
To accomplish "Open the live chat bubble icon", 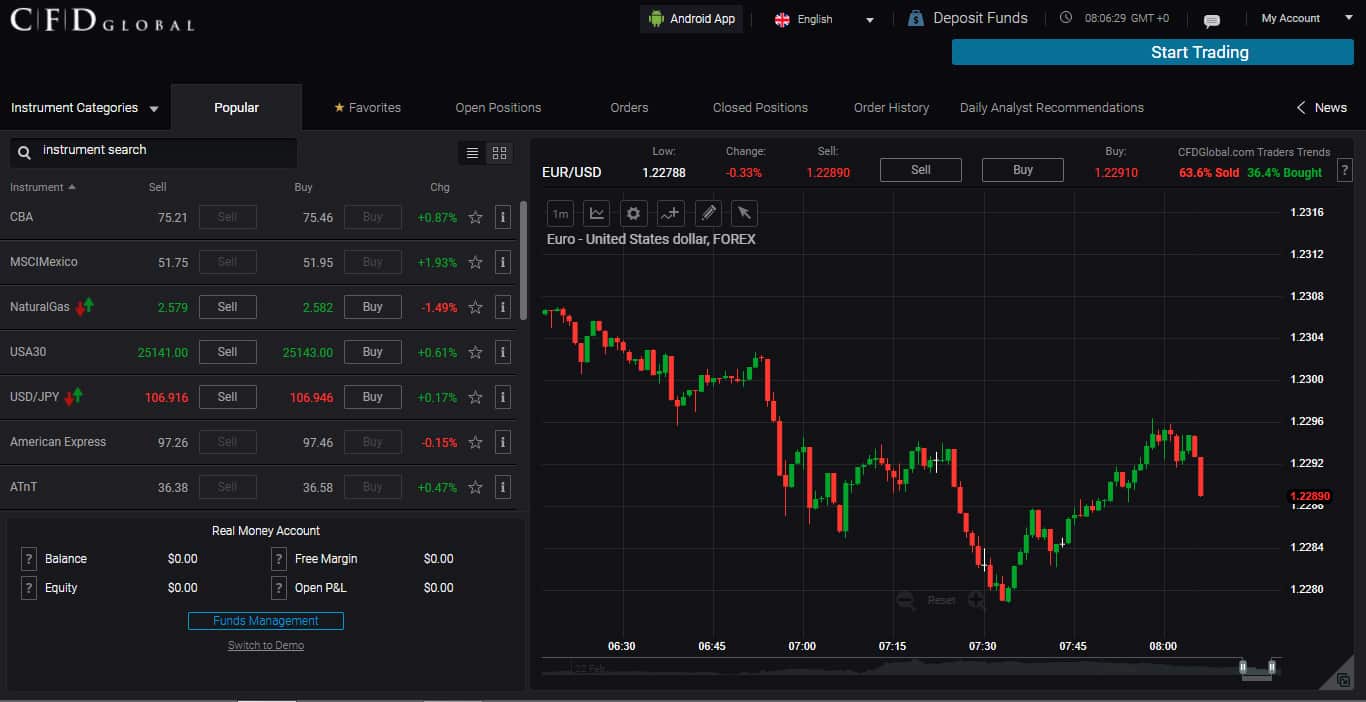I will point(1211,20).
